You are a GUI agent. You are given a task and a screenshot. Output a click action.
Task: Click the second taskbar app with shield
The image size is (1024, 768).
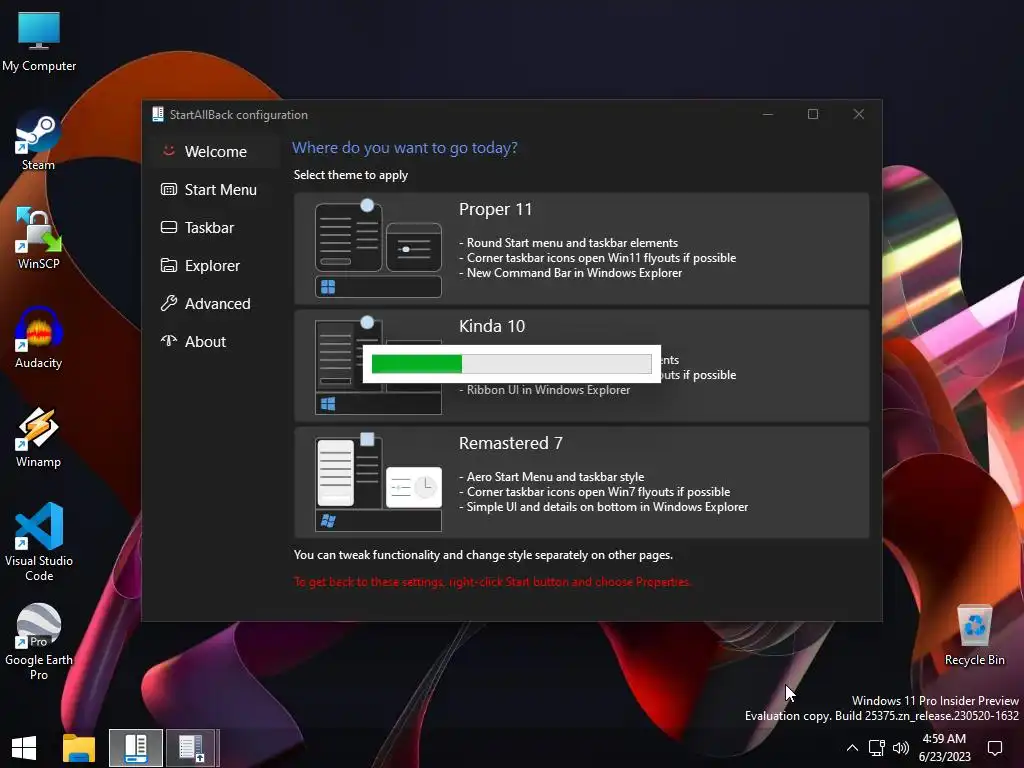coord(192,748)
